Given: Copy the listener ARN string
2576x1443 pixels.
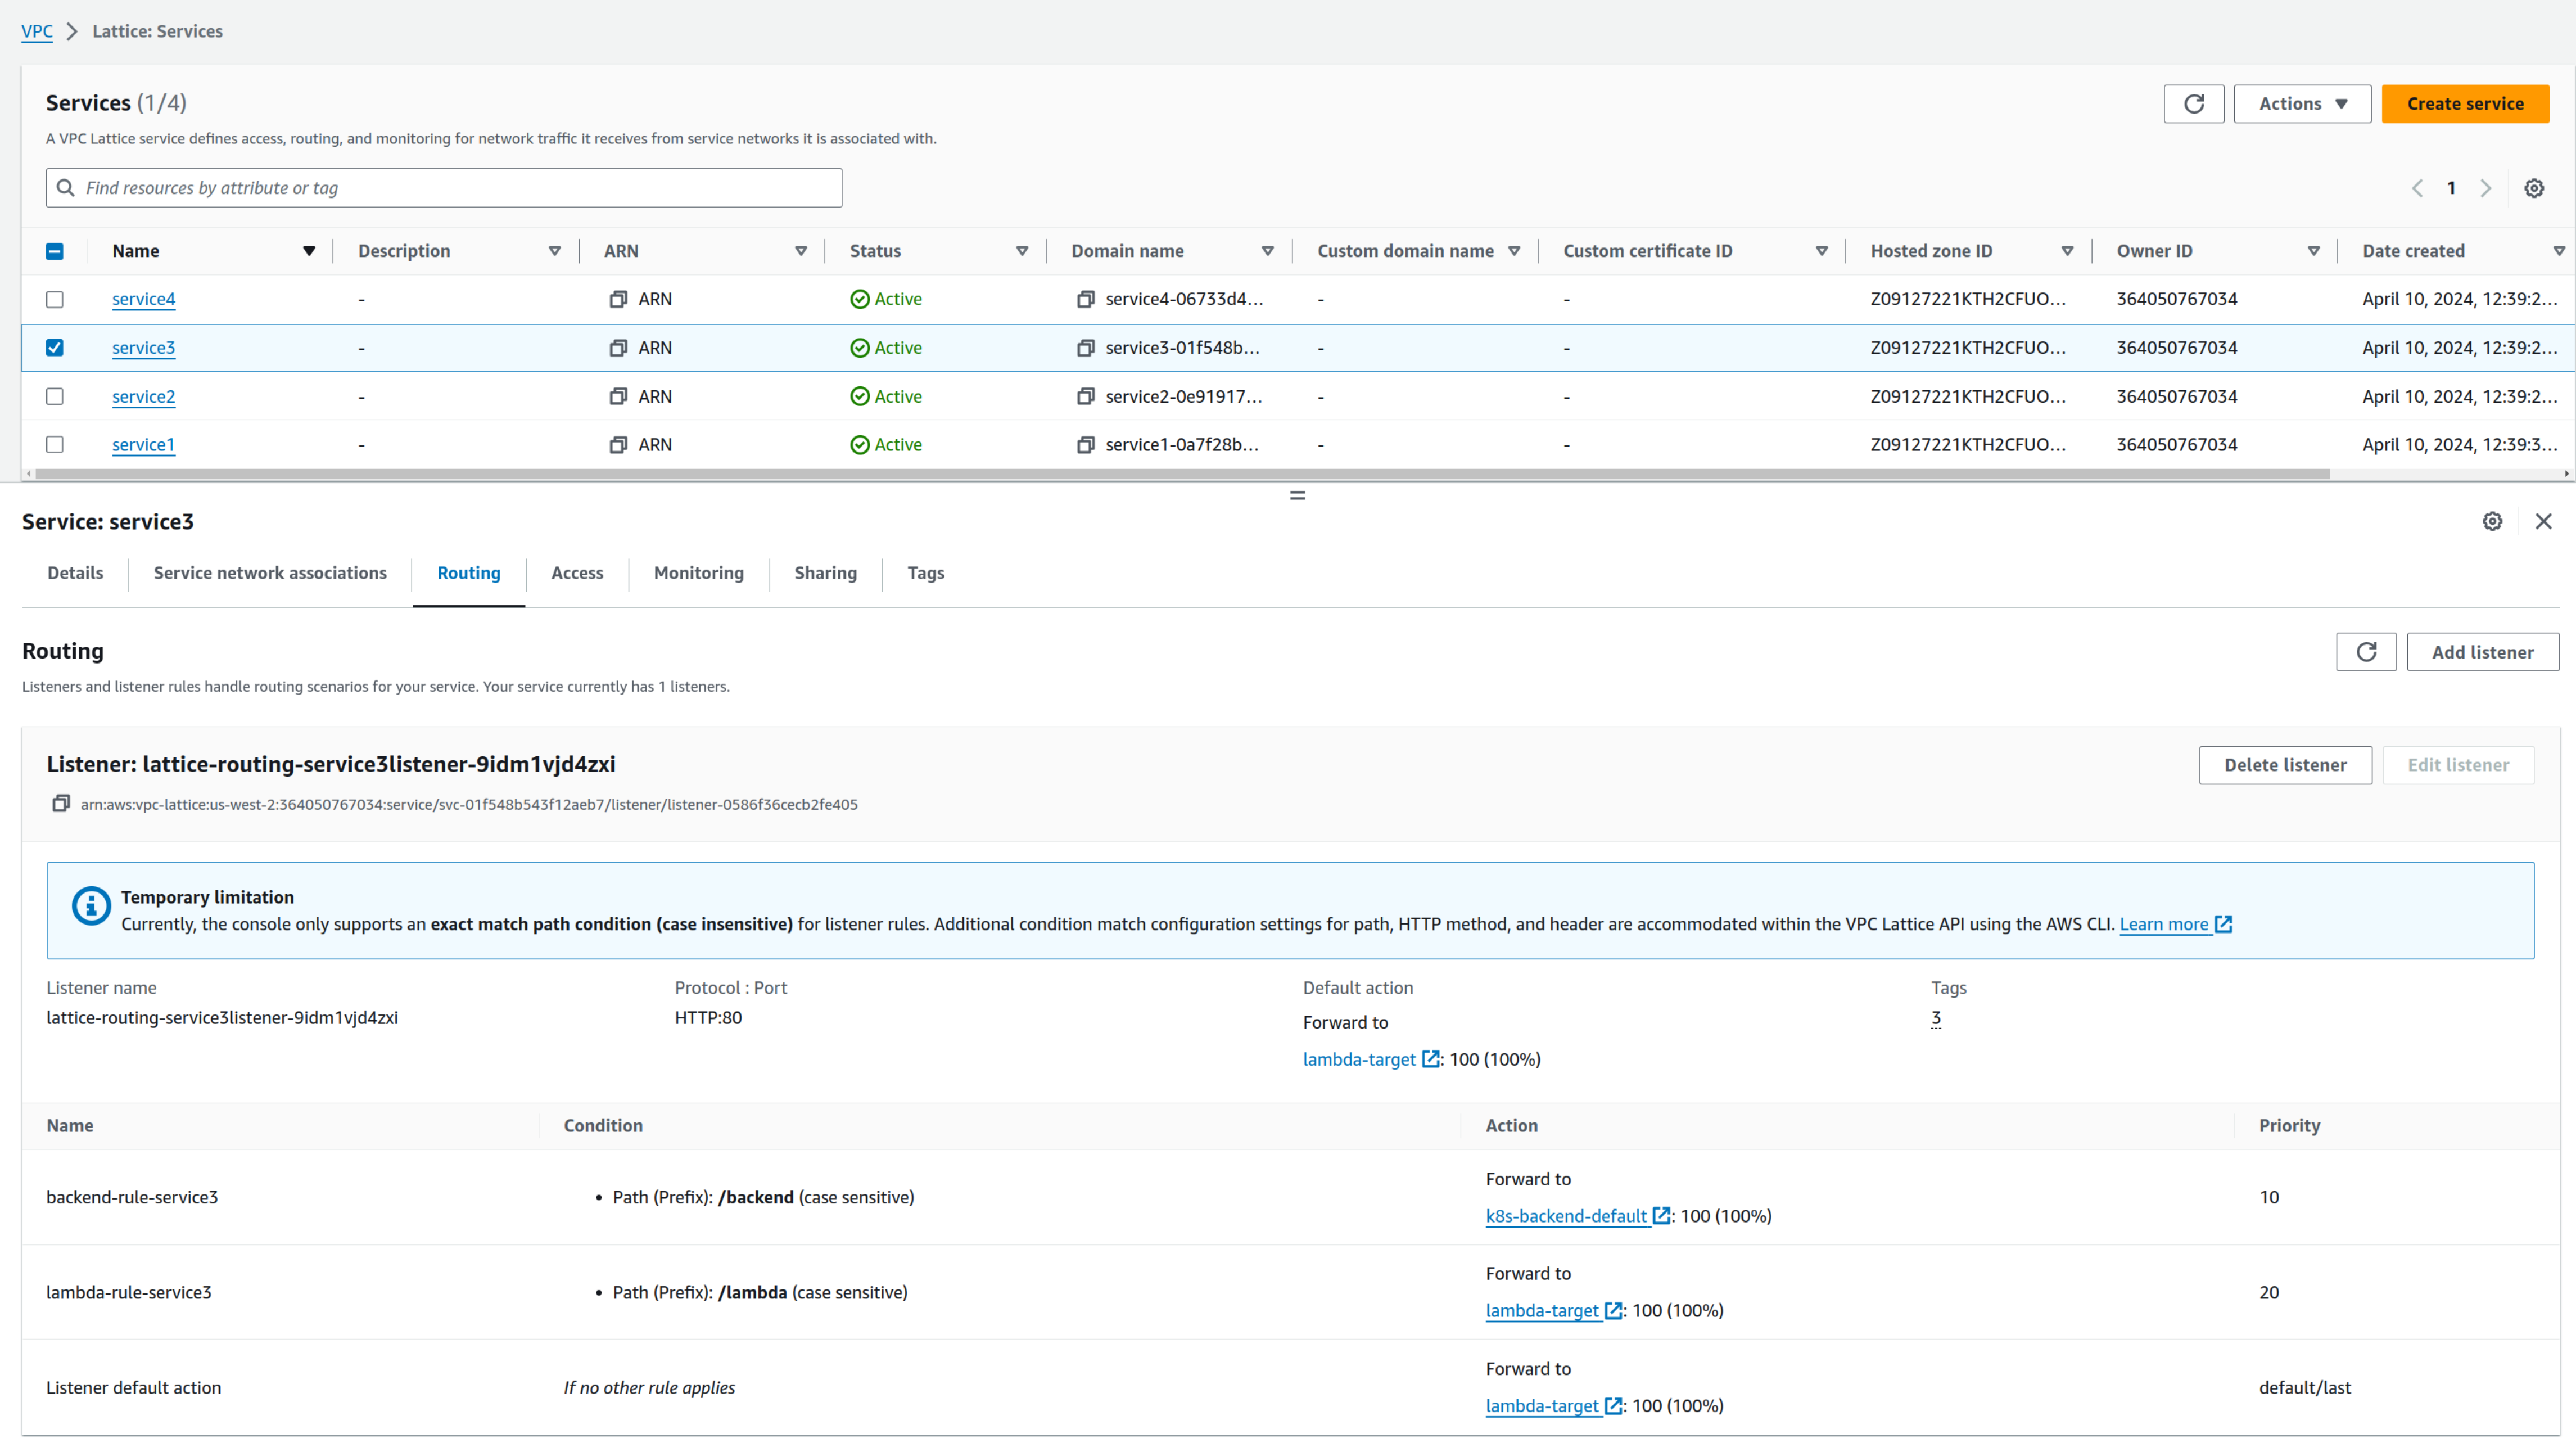Looking at the screenshot, I should [61, 804].
